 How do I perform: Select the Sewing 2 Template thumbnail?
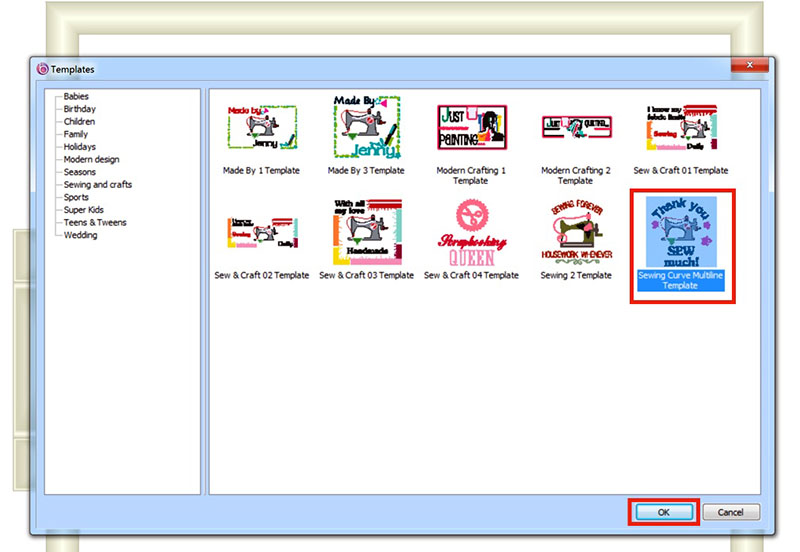tap(575, 233)
